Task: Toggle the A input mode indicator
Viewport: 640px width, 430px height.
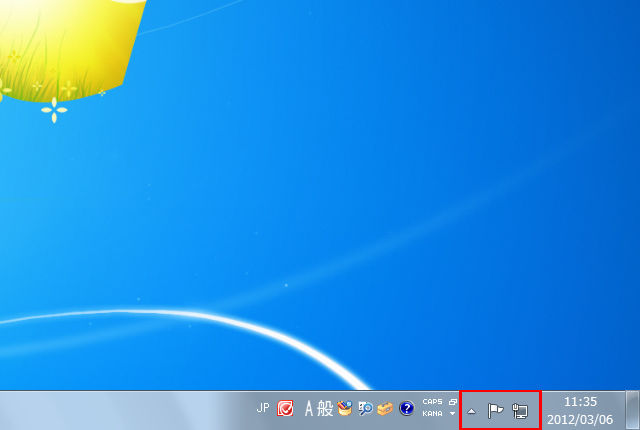Action: point(309,408)
